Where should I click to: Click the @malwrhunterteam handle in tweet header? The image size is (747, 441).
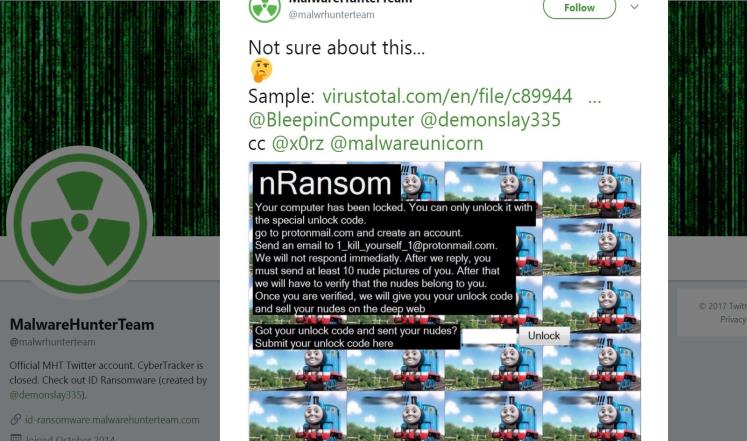coord(331,15)
